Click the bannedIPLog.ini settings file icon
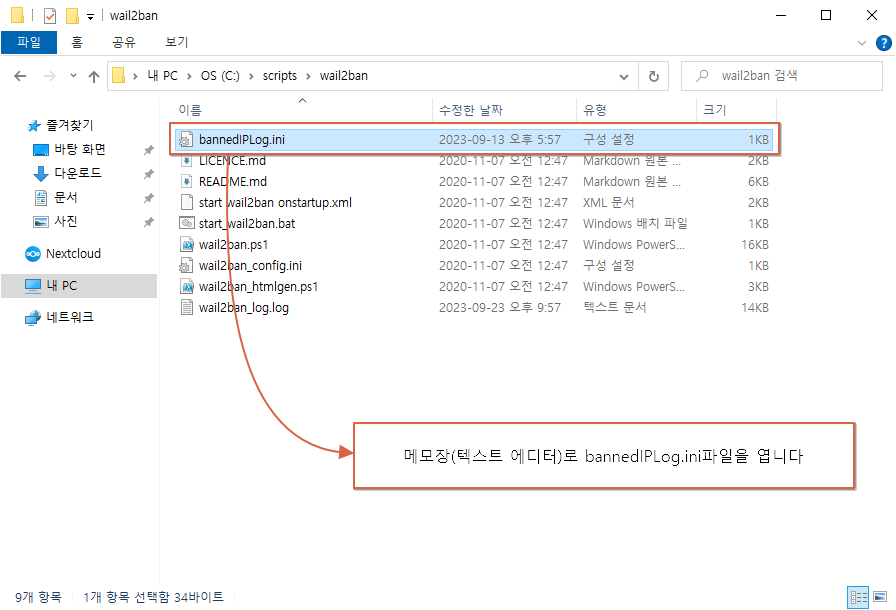The image size is (896, 610). point(186,140)
